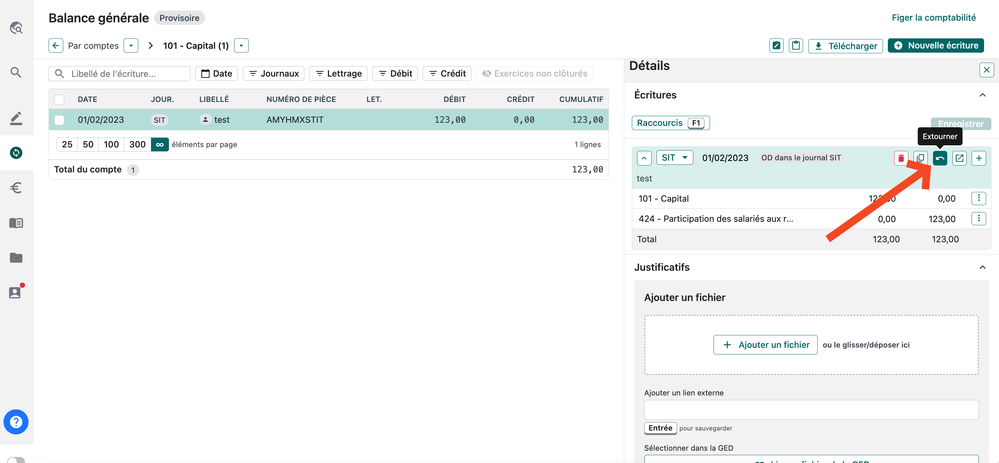
Task: Tick the select-all header checkbox
Action: [60, 99]
